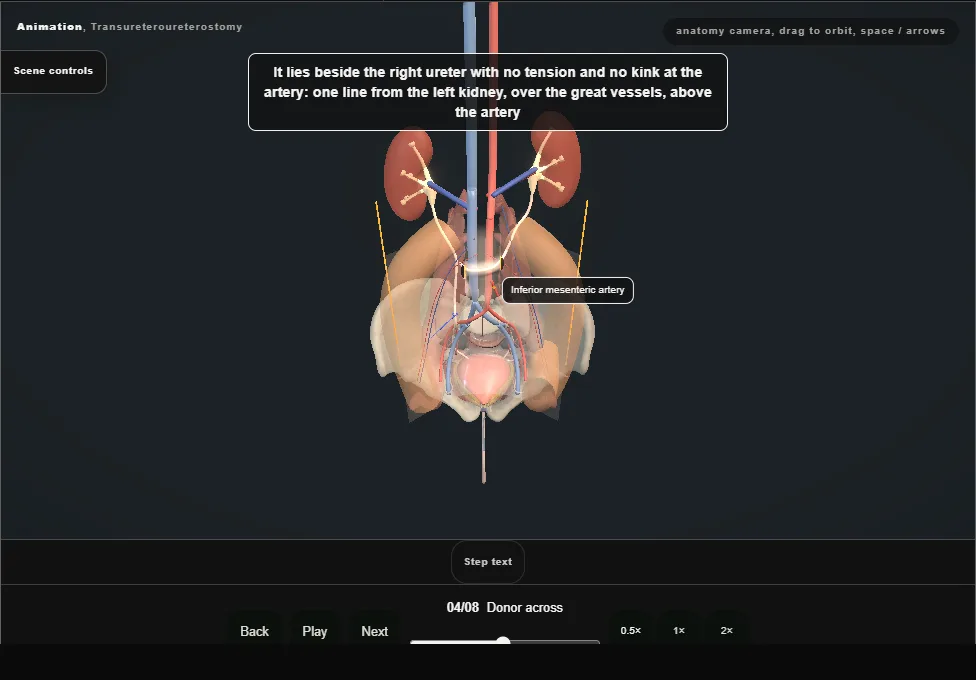Set playback speed to 2×
This screenshot has width=976, height=680.
(x=726, y=631)
